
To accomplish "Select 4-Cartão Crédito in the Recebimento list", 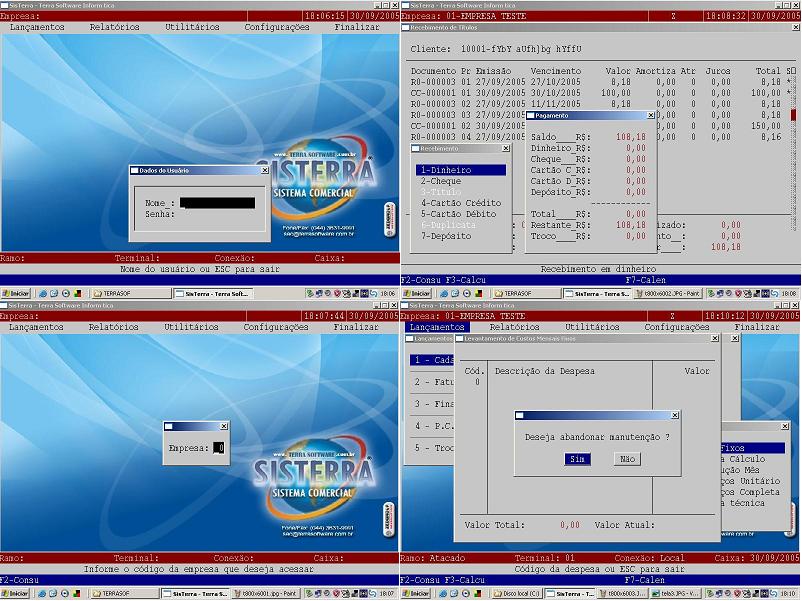I will (x=461, y=203).
